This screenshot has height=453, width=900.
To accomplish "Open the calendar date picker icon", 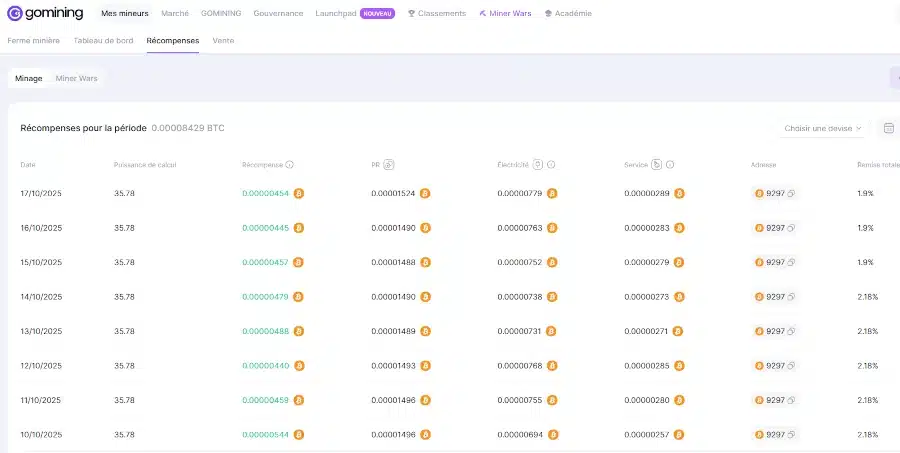I will (x=888, y=128).
